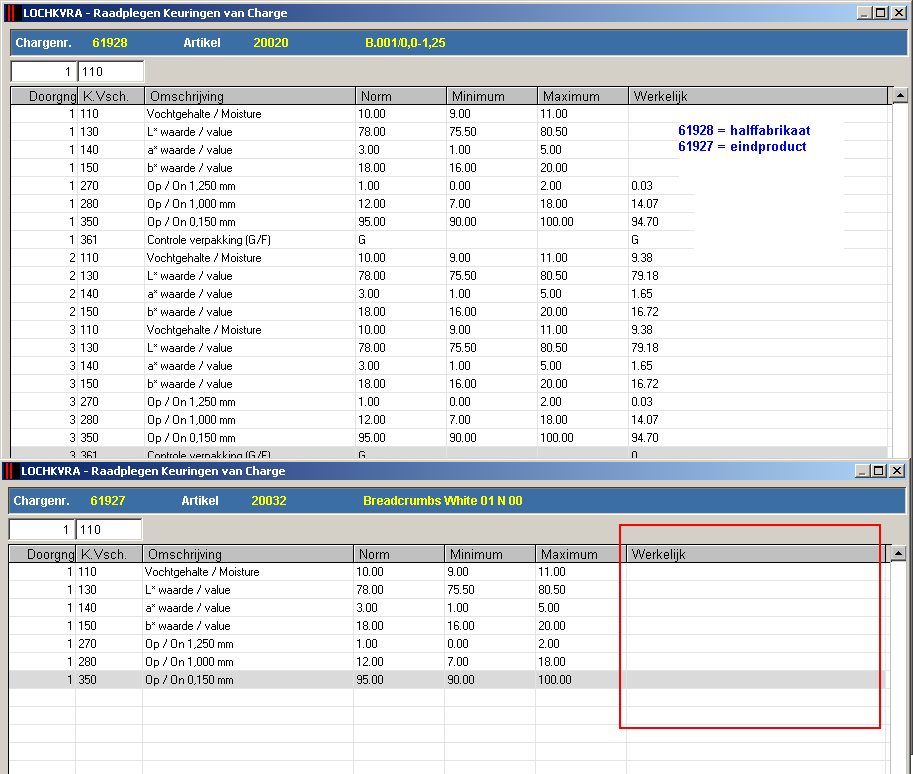Select 'Op / On 1,250 mm' row in charge 61927 window
This screenshot has height=774, width=913.
point(447,644)
